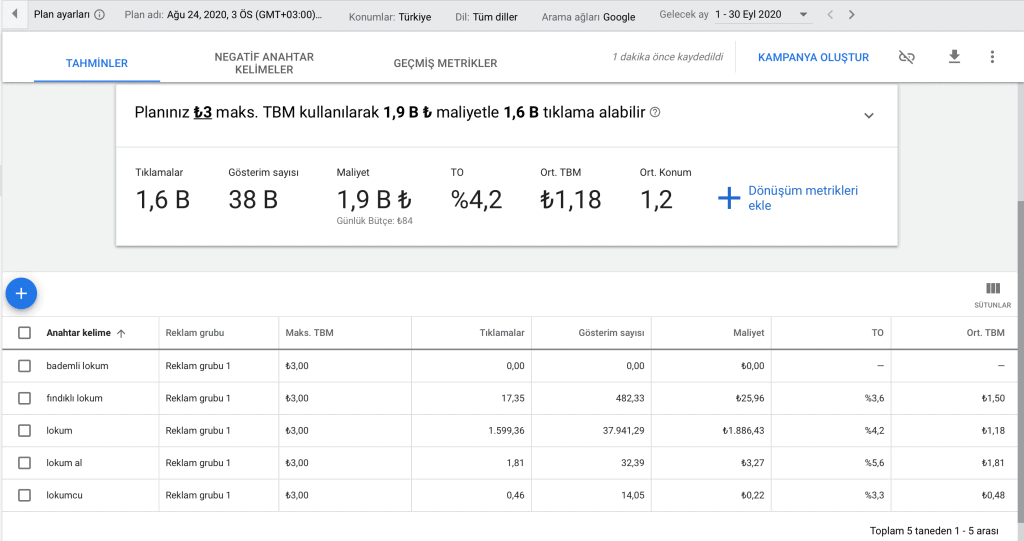Select the checkbox for lokumcu
The width and height of the screenshot is (1024, 541).
(24, 495)
